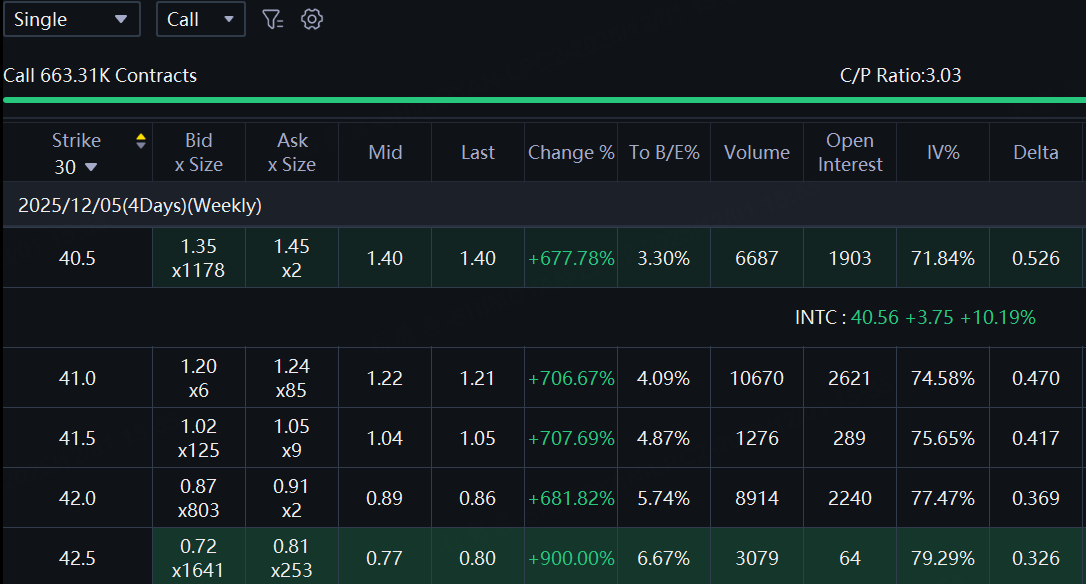The width and height of the screenshot is (1086, 584).
Task: Click the INTC underlying price line
Action: [x=915, y=317]
